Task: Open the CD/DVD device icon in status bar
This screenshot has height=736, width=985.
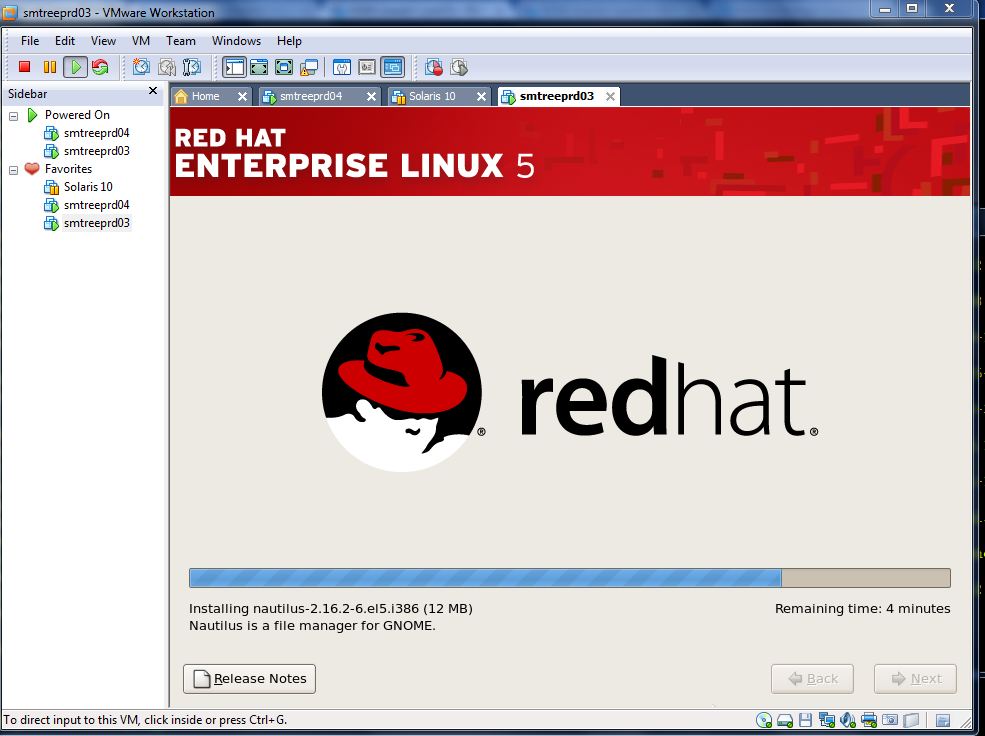Action: [762, 719]
